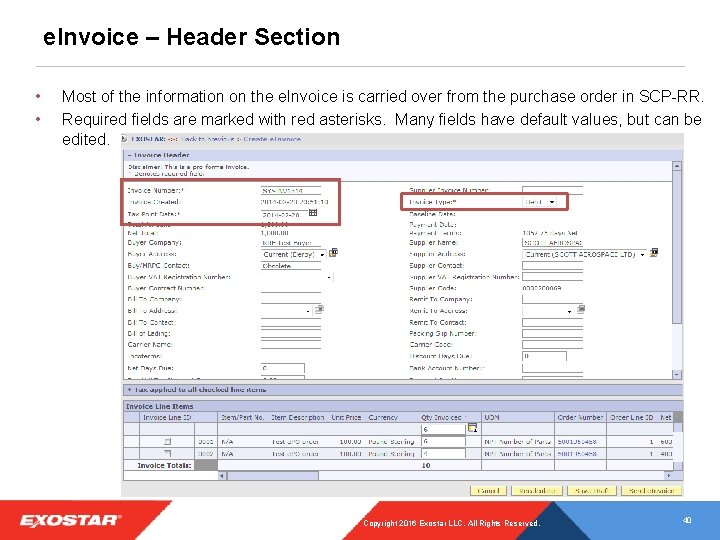The height and width of the screenshot is (540, 720).
Task: Click the Qty Invoiced field for line 0001
Action: (x=443, y=441)
